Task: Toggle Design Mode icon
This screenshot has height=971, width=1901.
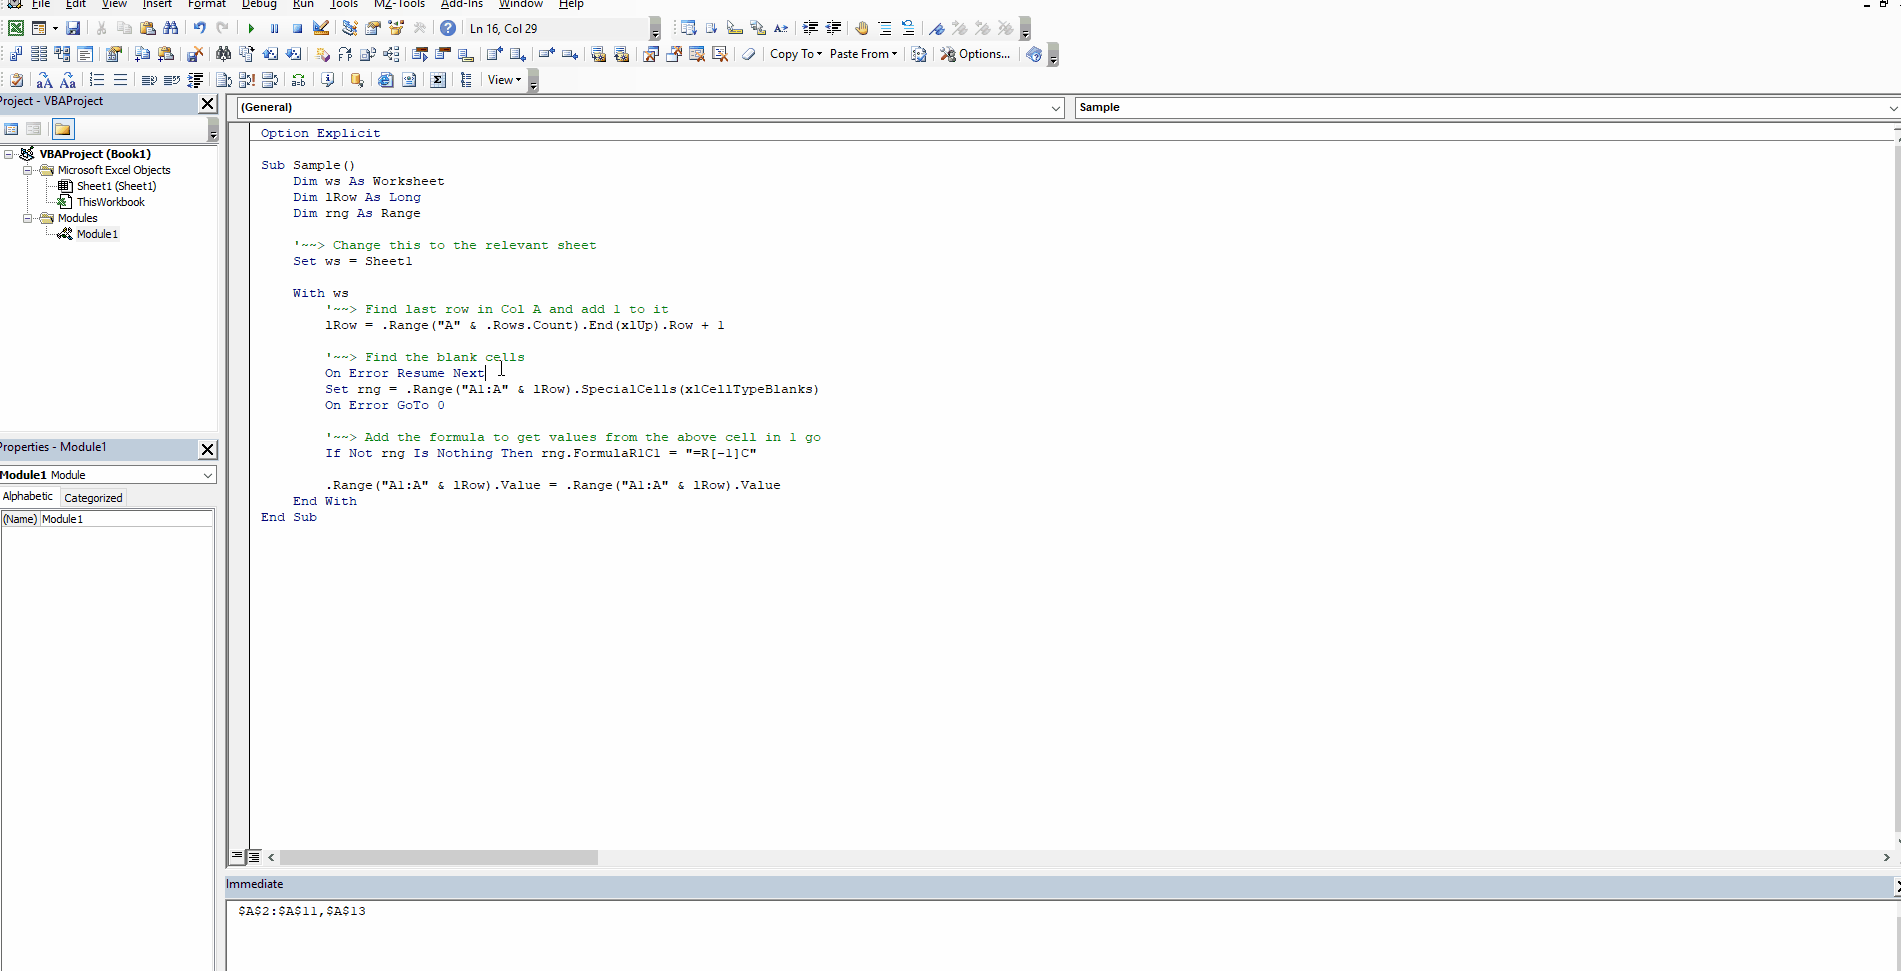Action: tap(321, 28)
